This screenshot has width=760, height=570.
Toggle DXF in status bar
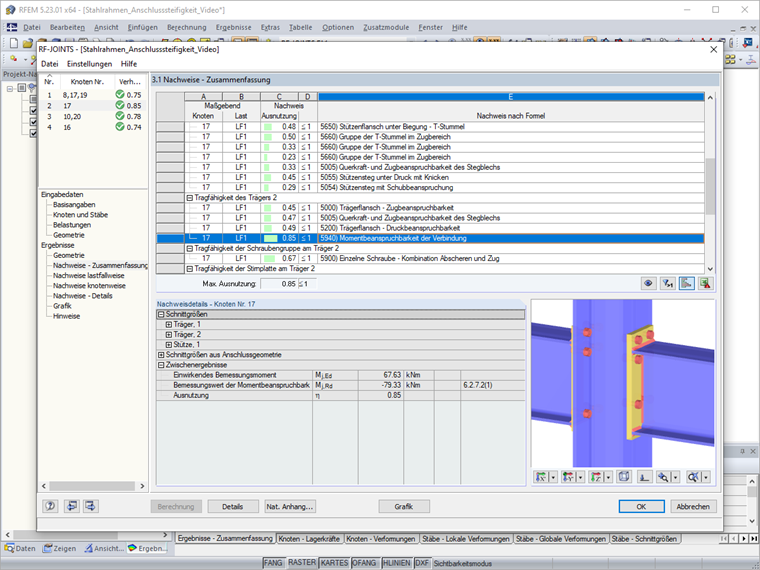click(422, 563)
